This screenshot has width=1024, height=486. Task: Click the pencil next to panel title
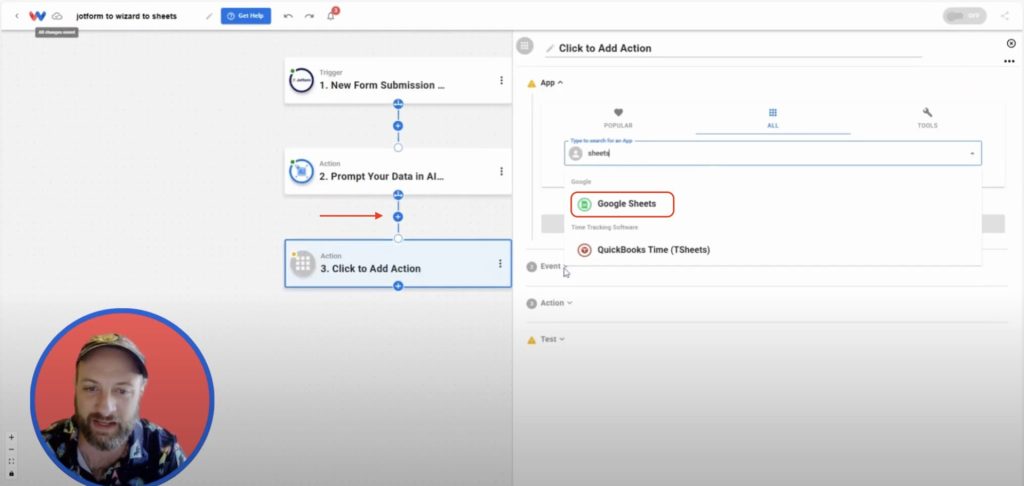coord(550,48)
